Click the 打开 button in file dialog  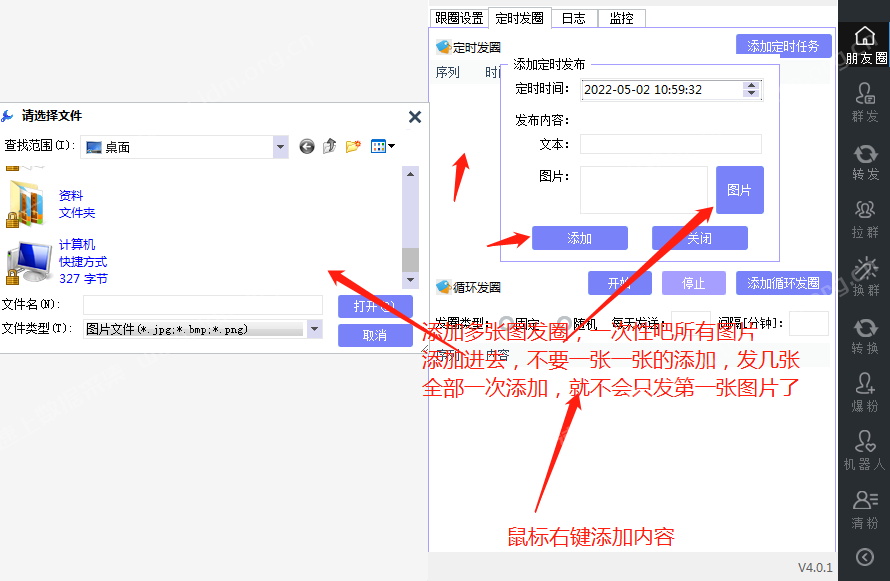375,306
